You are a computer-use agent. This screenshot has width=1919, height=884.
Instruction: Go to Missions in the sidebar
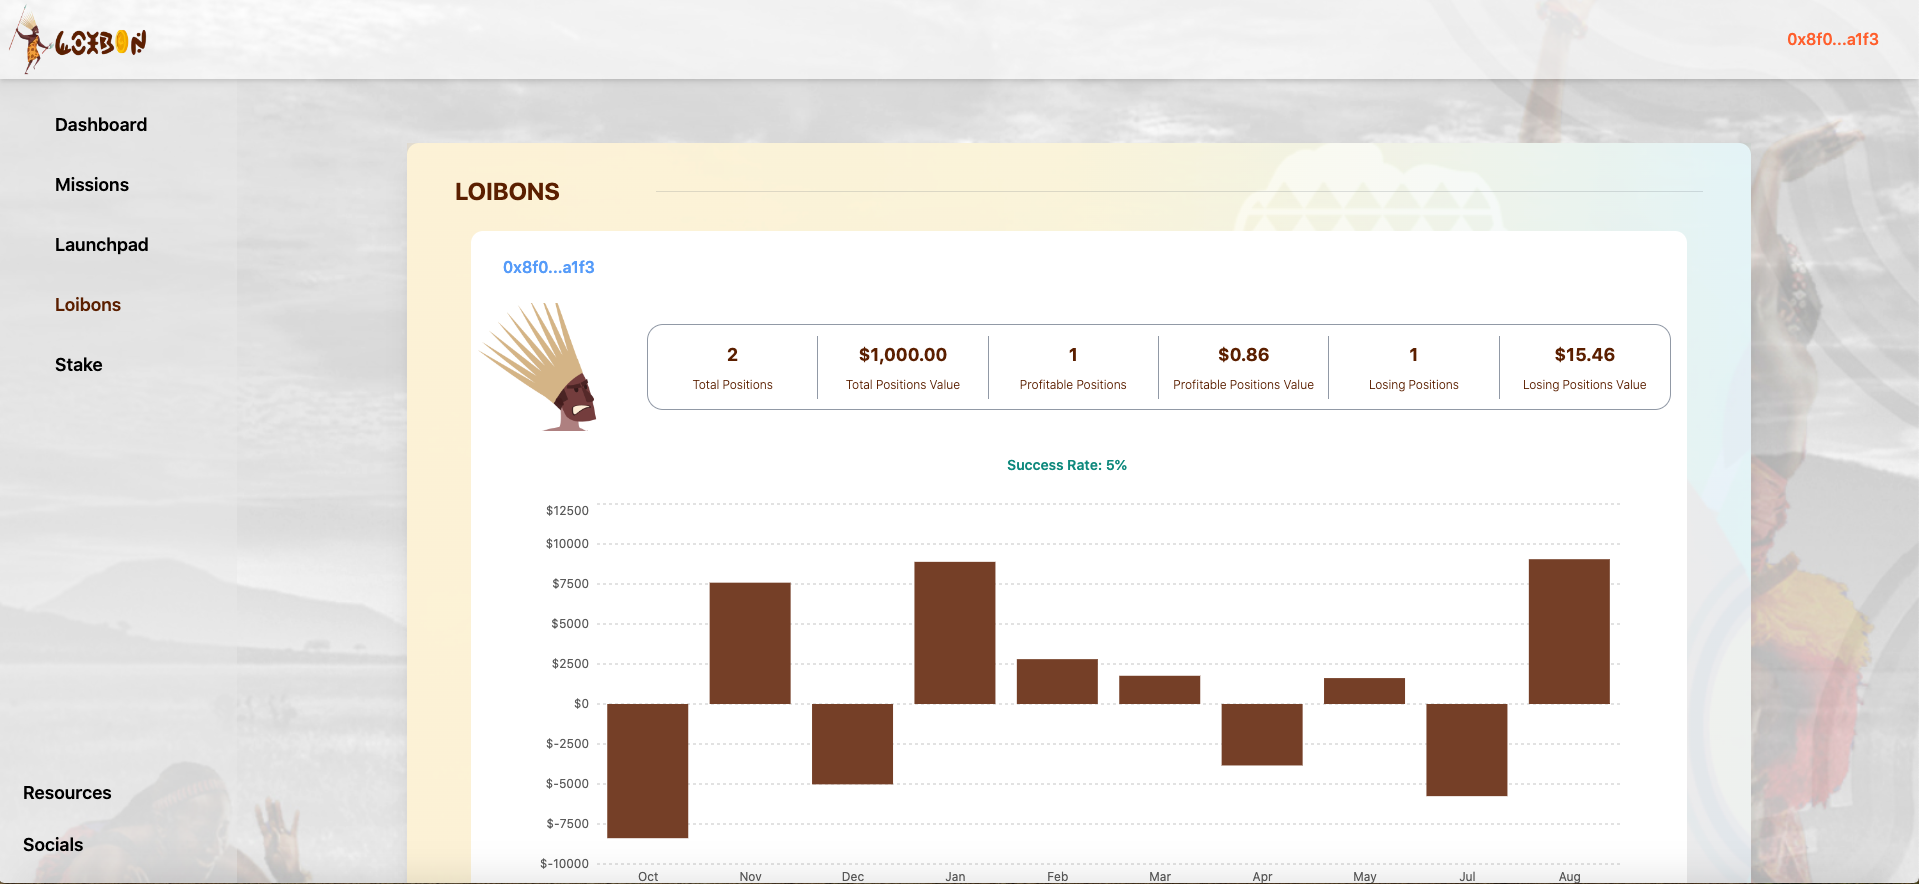coord(92,185)
